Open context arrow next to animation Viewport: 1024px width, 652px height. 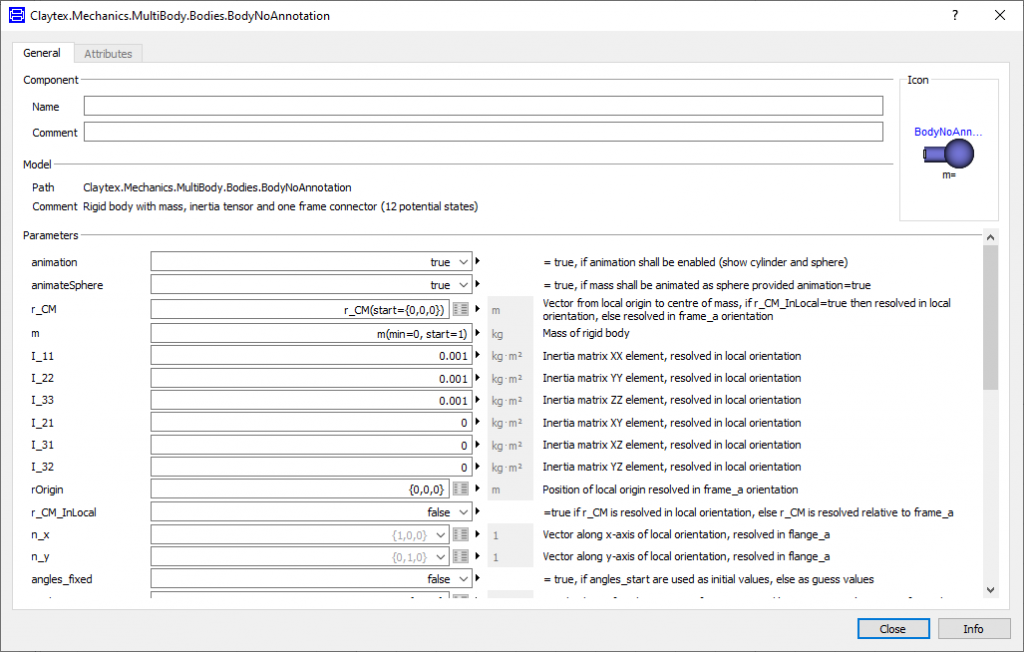tap(478, 261)
